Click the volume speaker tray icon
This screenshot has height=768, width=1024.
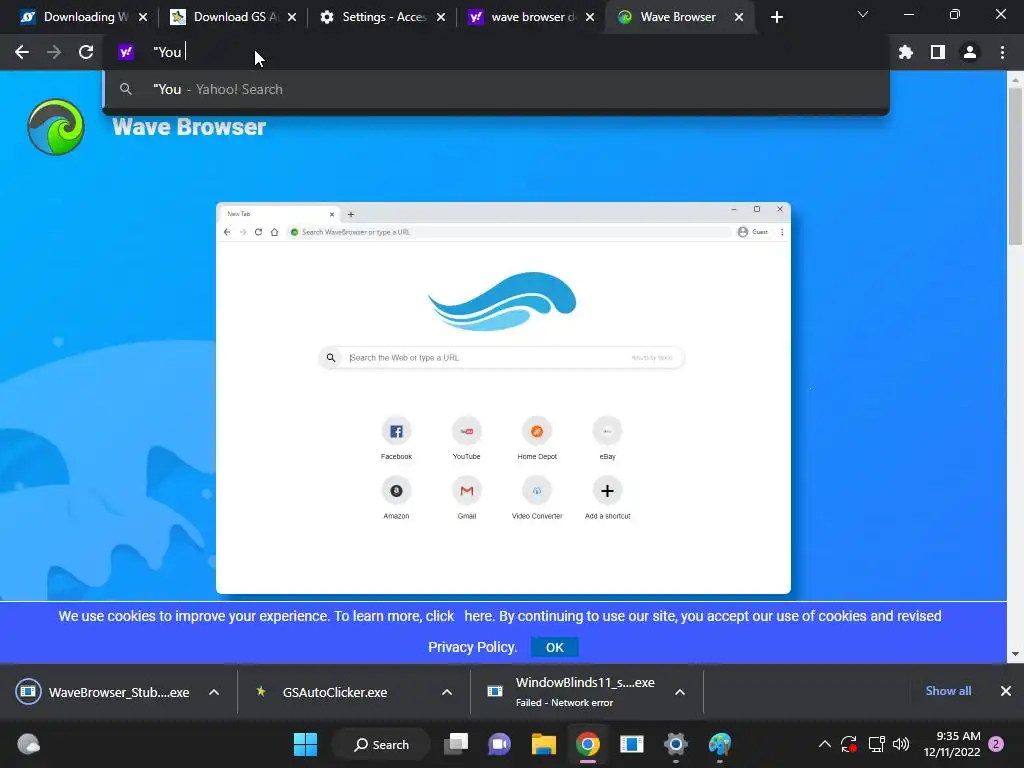coord(901,744)
